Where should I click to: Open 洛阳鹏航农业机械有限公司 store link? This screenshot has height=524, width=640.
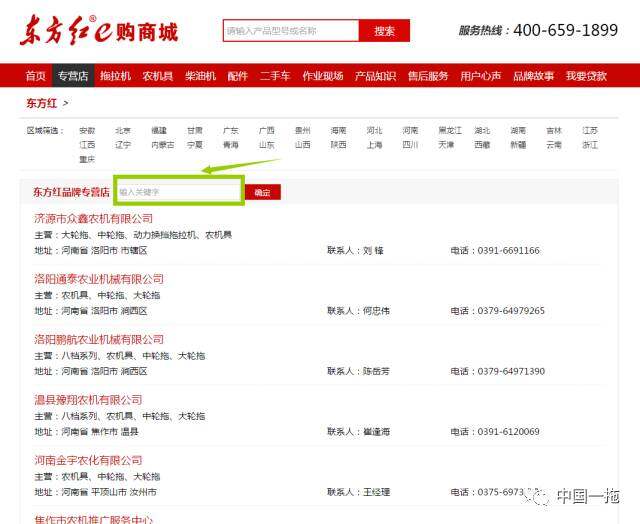(99, 340)
